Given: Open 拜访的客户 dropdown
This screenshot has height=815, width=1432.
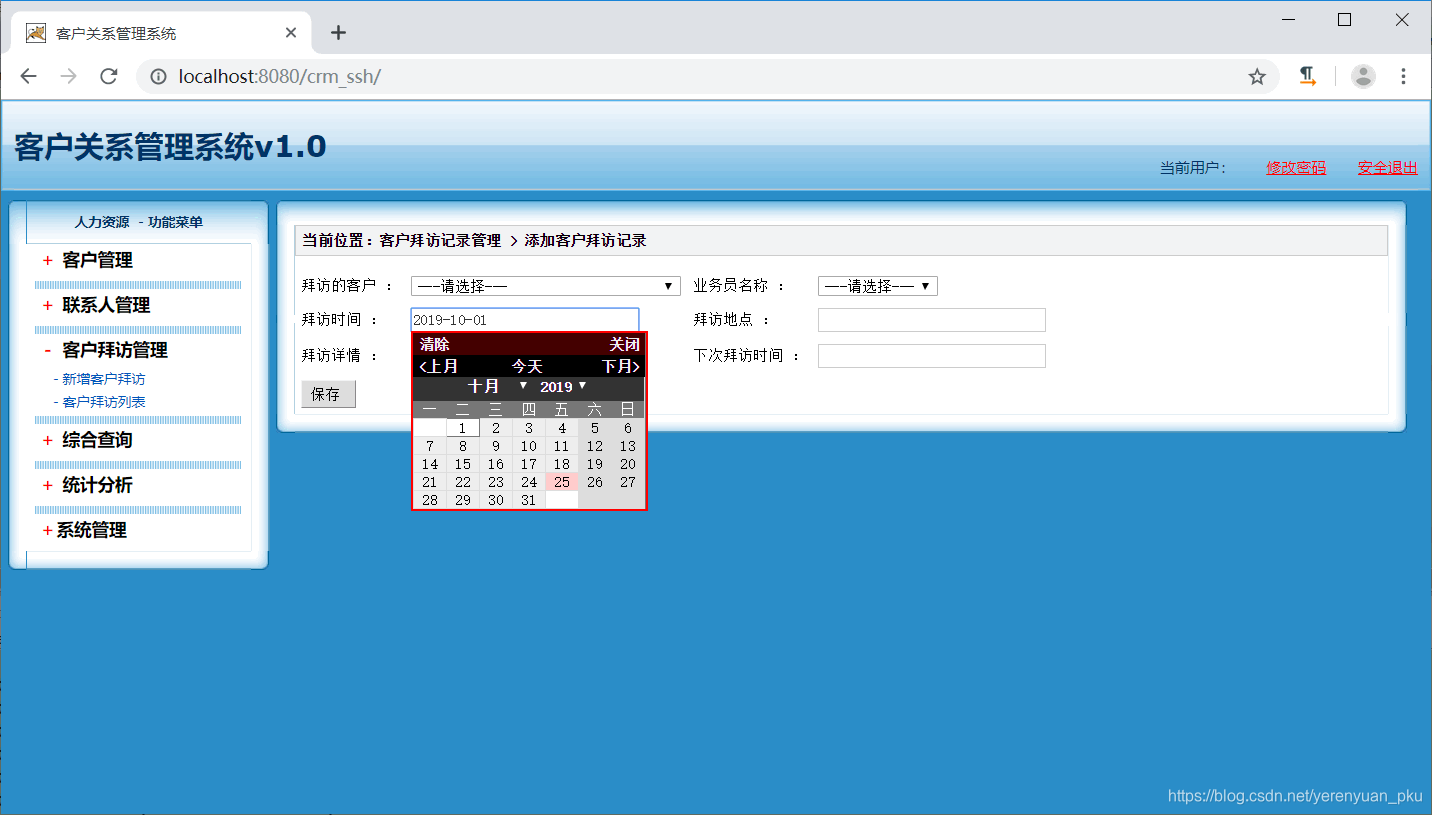Looking at the screenshot, I should pos(546,286).
